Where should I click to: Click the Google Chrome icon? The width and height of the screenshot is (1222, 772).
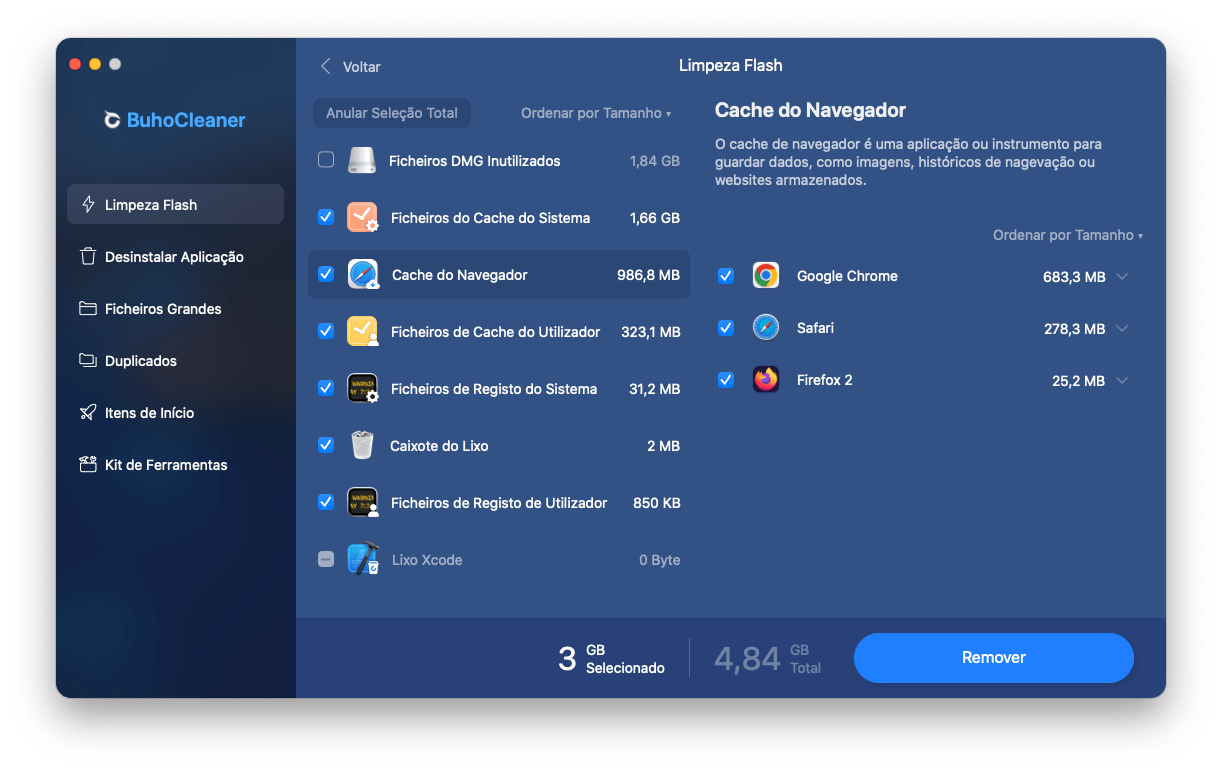766,276
